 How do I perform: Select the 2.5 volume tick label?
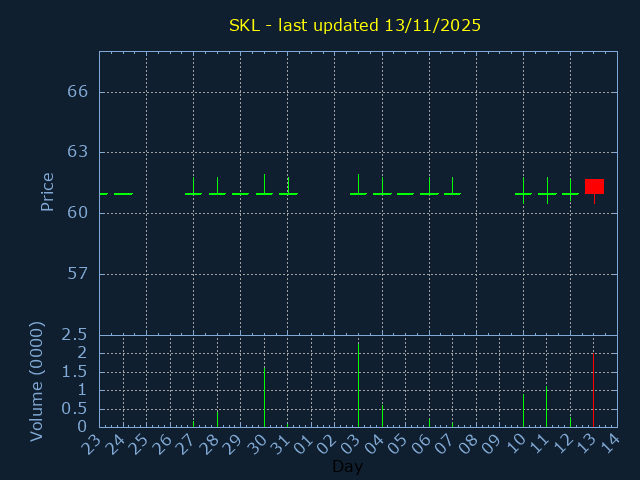pyautogui.click(x=76, y=335)
